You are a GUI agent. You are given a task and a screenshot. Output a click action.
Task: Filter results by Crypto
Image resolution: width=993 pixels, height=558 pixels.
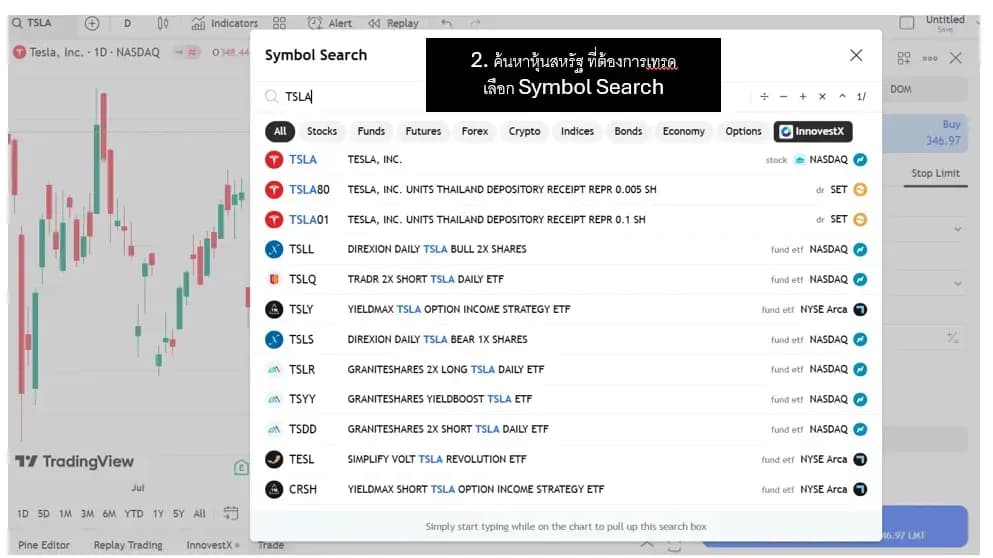tap(524, 131)
